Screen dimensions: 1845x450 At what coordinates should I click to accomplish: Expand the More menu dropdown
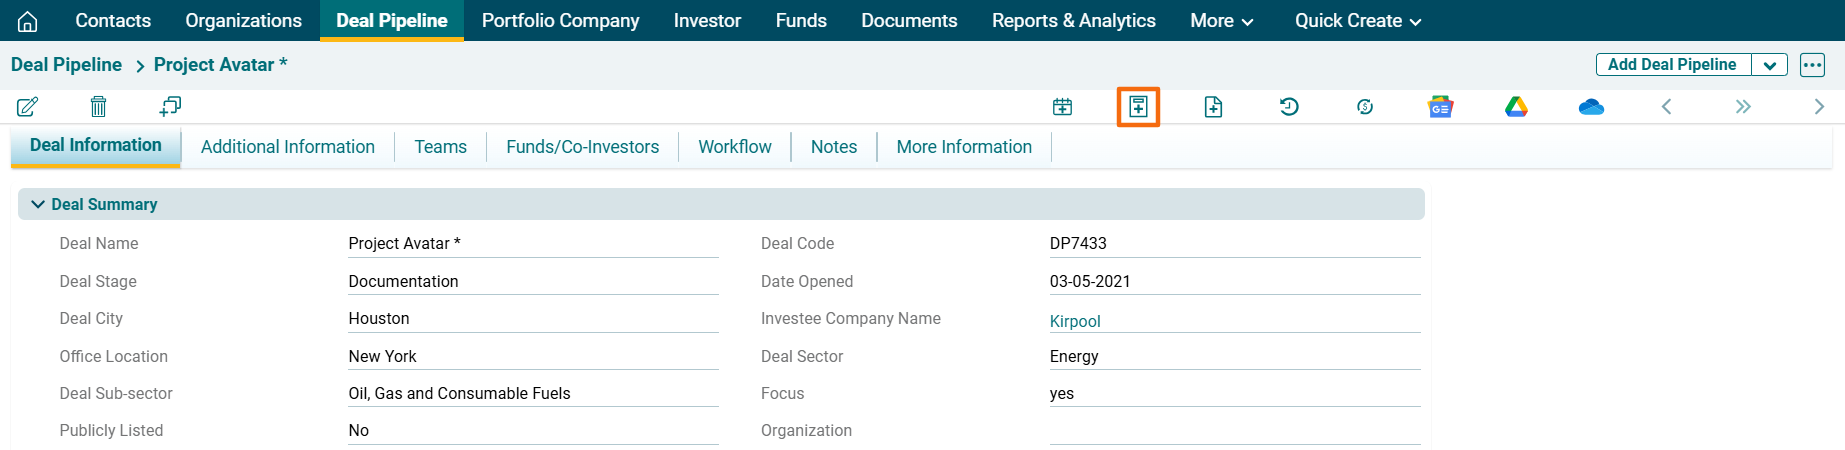(x=1221, y=21)
